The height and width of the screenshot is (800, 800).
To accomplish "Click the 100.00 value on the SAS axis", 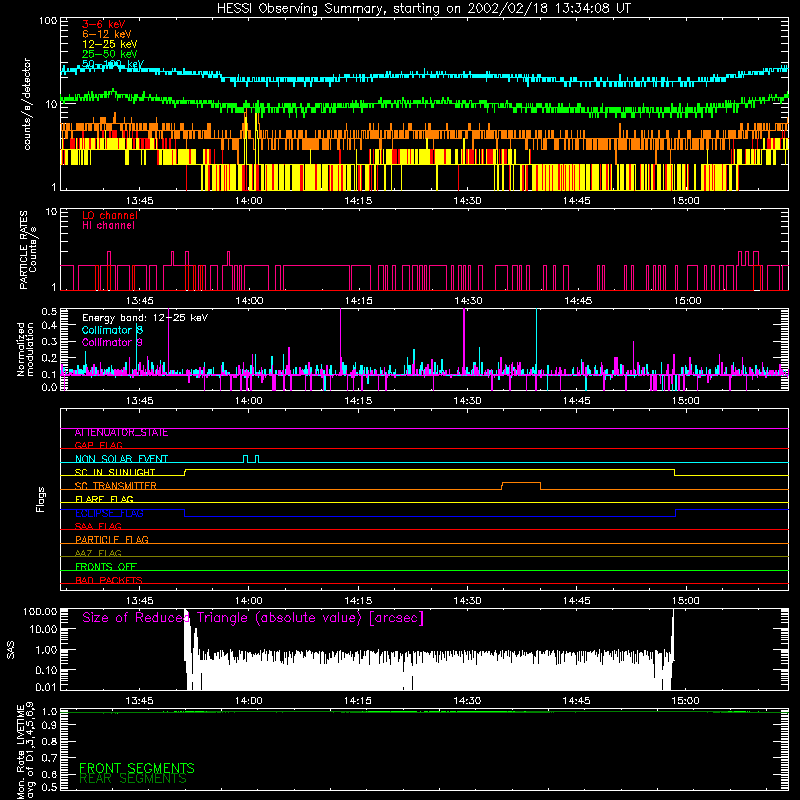I will coord(40,611).
